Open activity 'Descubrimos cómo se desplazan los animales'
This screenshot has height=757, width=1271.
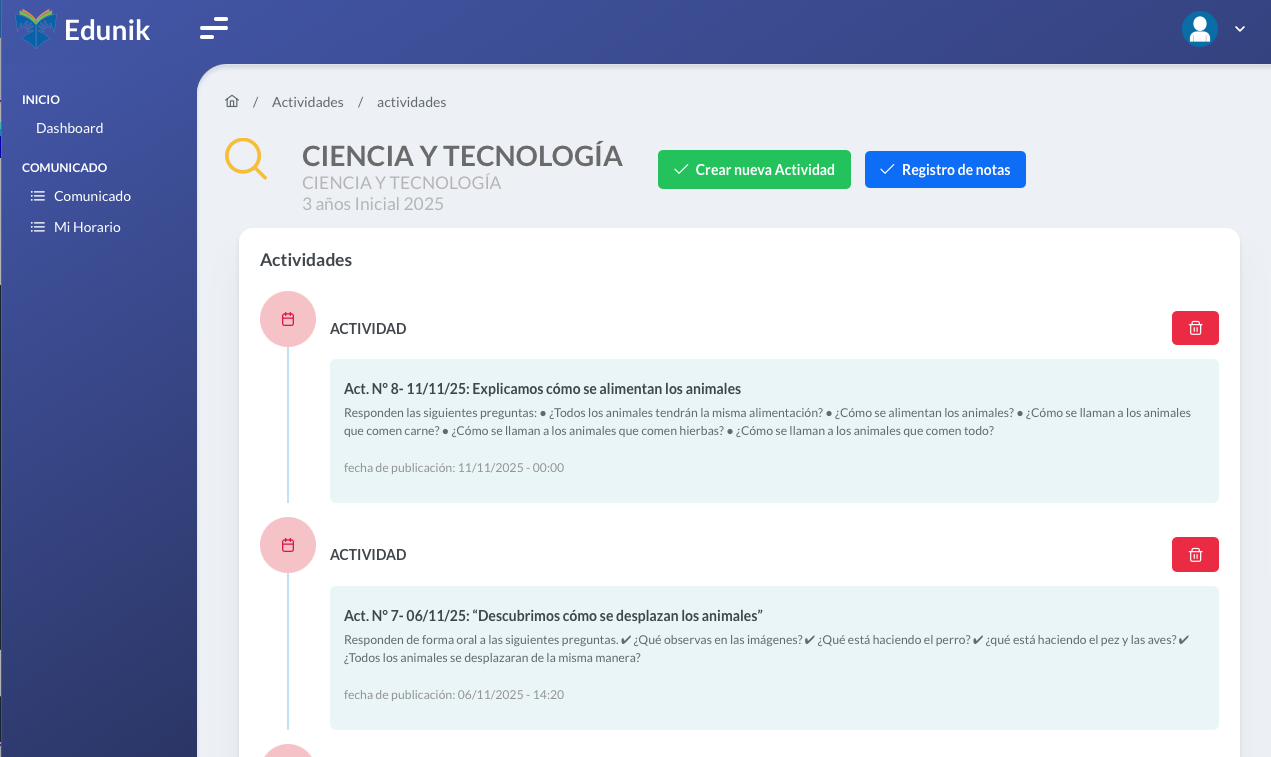[553, 615]
